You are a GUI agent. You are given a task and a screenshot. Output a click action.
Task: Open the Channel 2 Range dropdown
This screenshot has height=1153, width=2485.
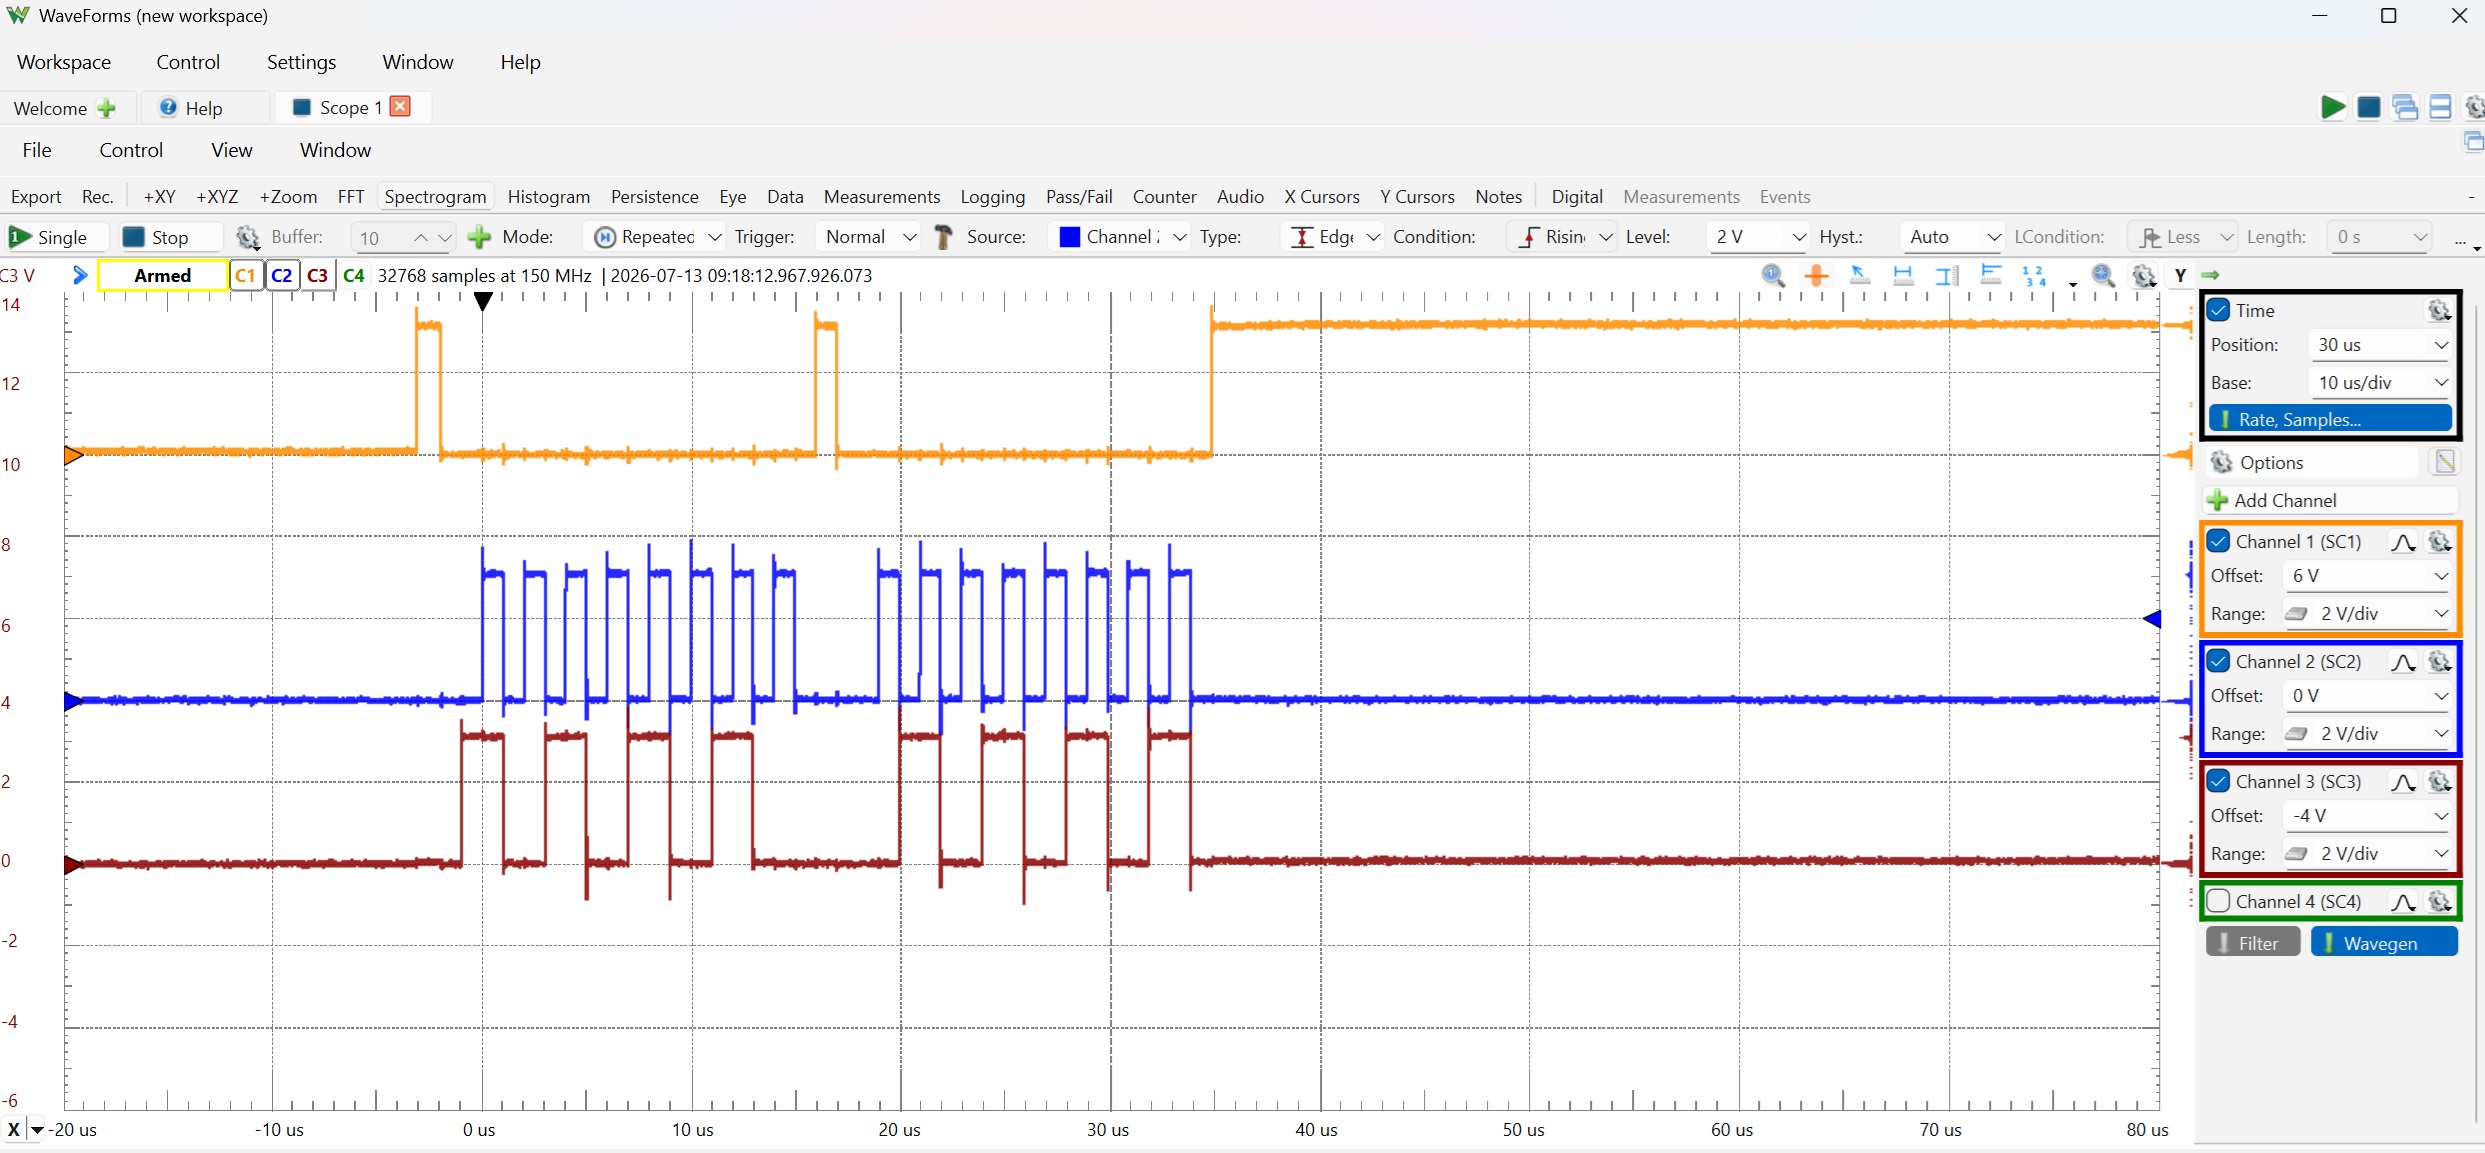point(2367,734)
